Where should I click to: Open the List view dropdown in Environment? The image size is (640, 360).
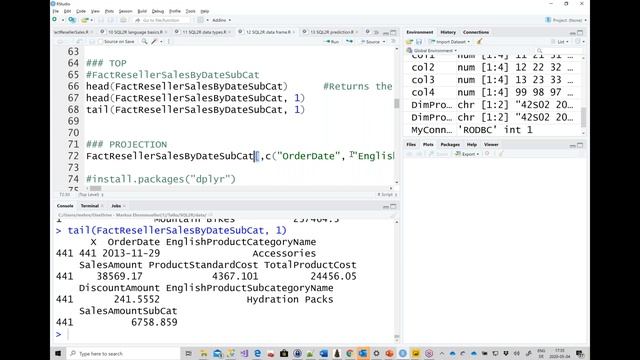click(x=560, y=42)
